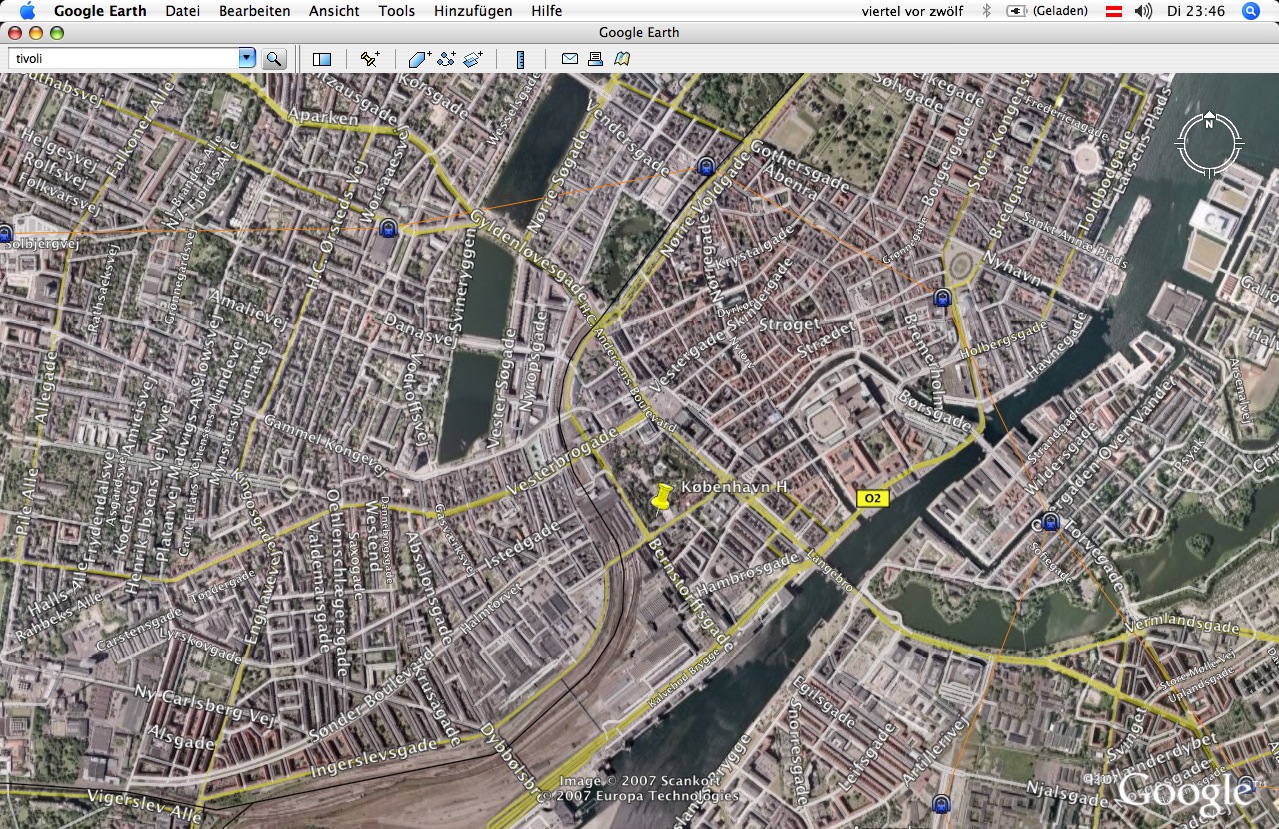Screen dimensions: 1279x829
Task: Click the volume speaker icon in the menu bar
Action: tap(1144, 11)
